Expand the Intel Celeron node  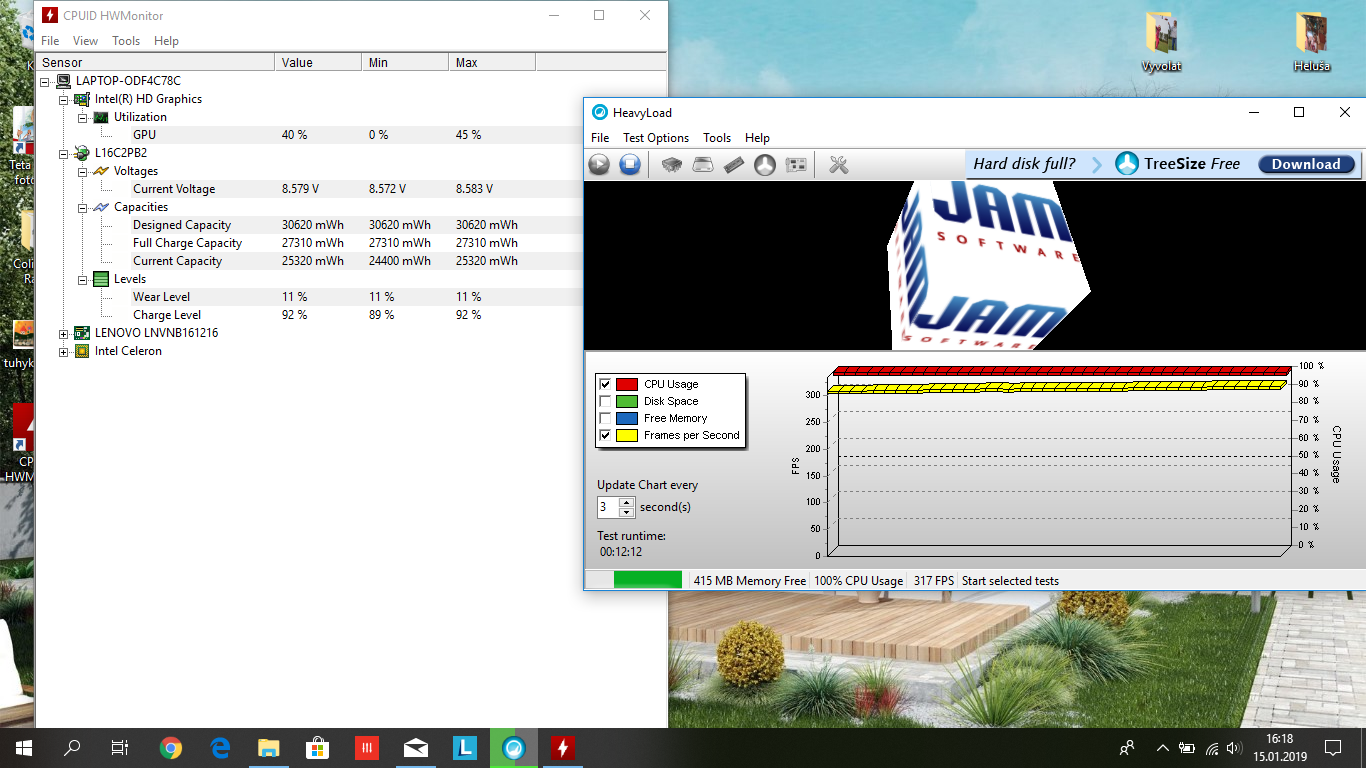click(64, 352)
